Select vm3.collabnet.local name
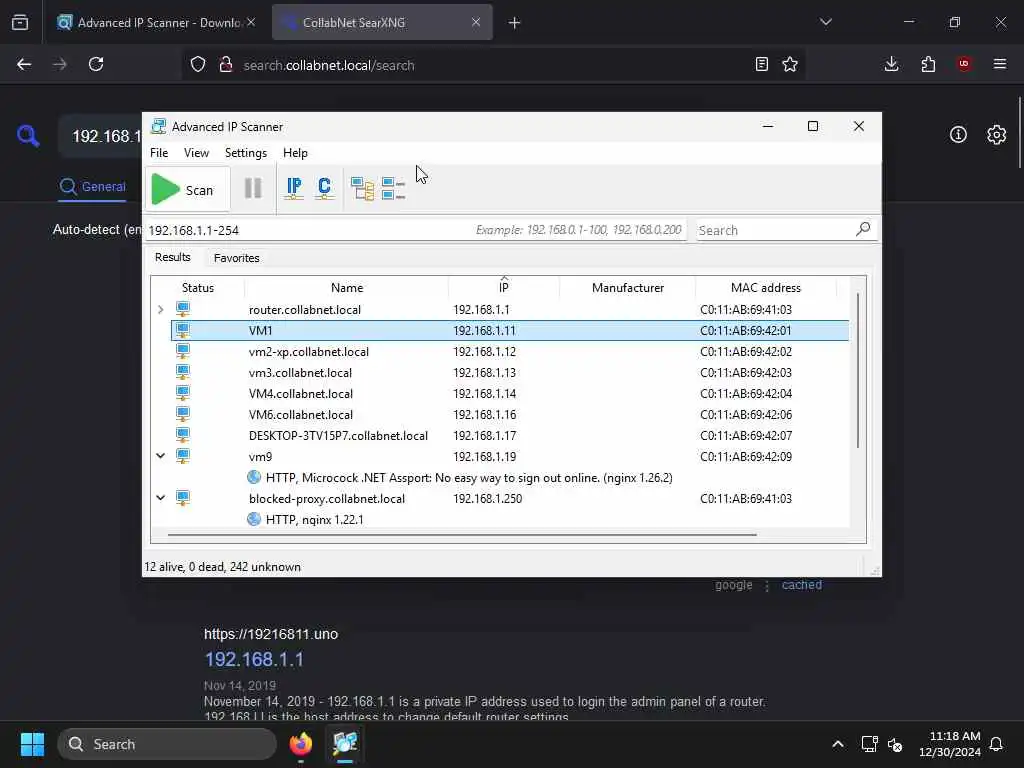1024x768 pixels. 300,372
